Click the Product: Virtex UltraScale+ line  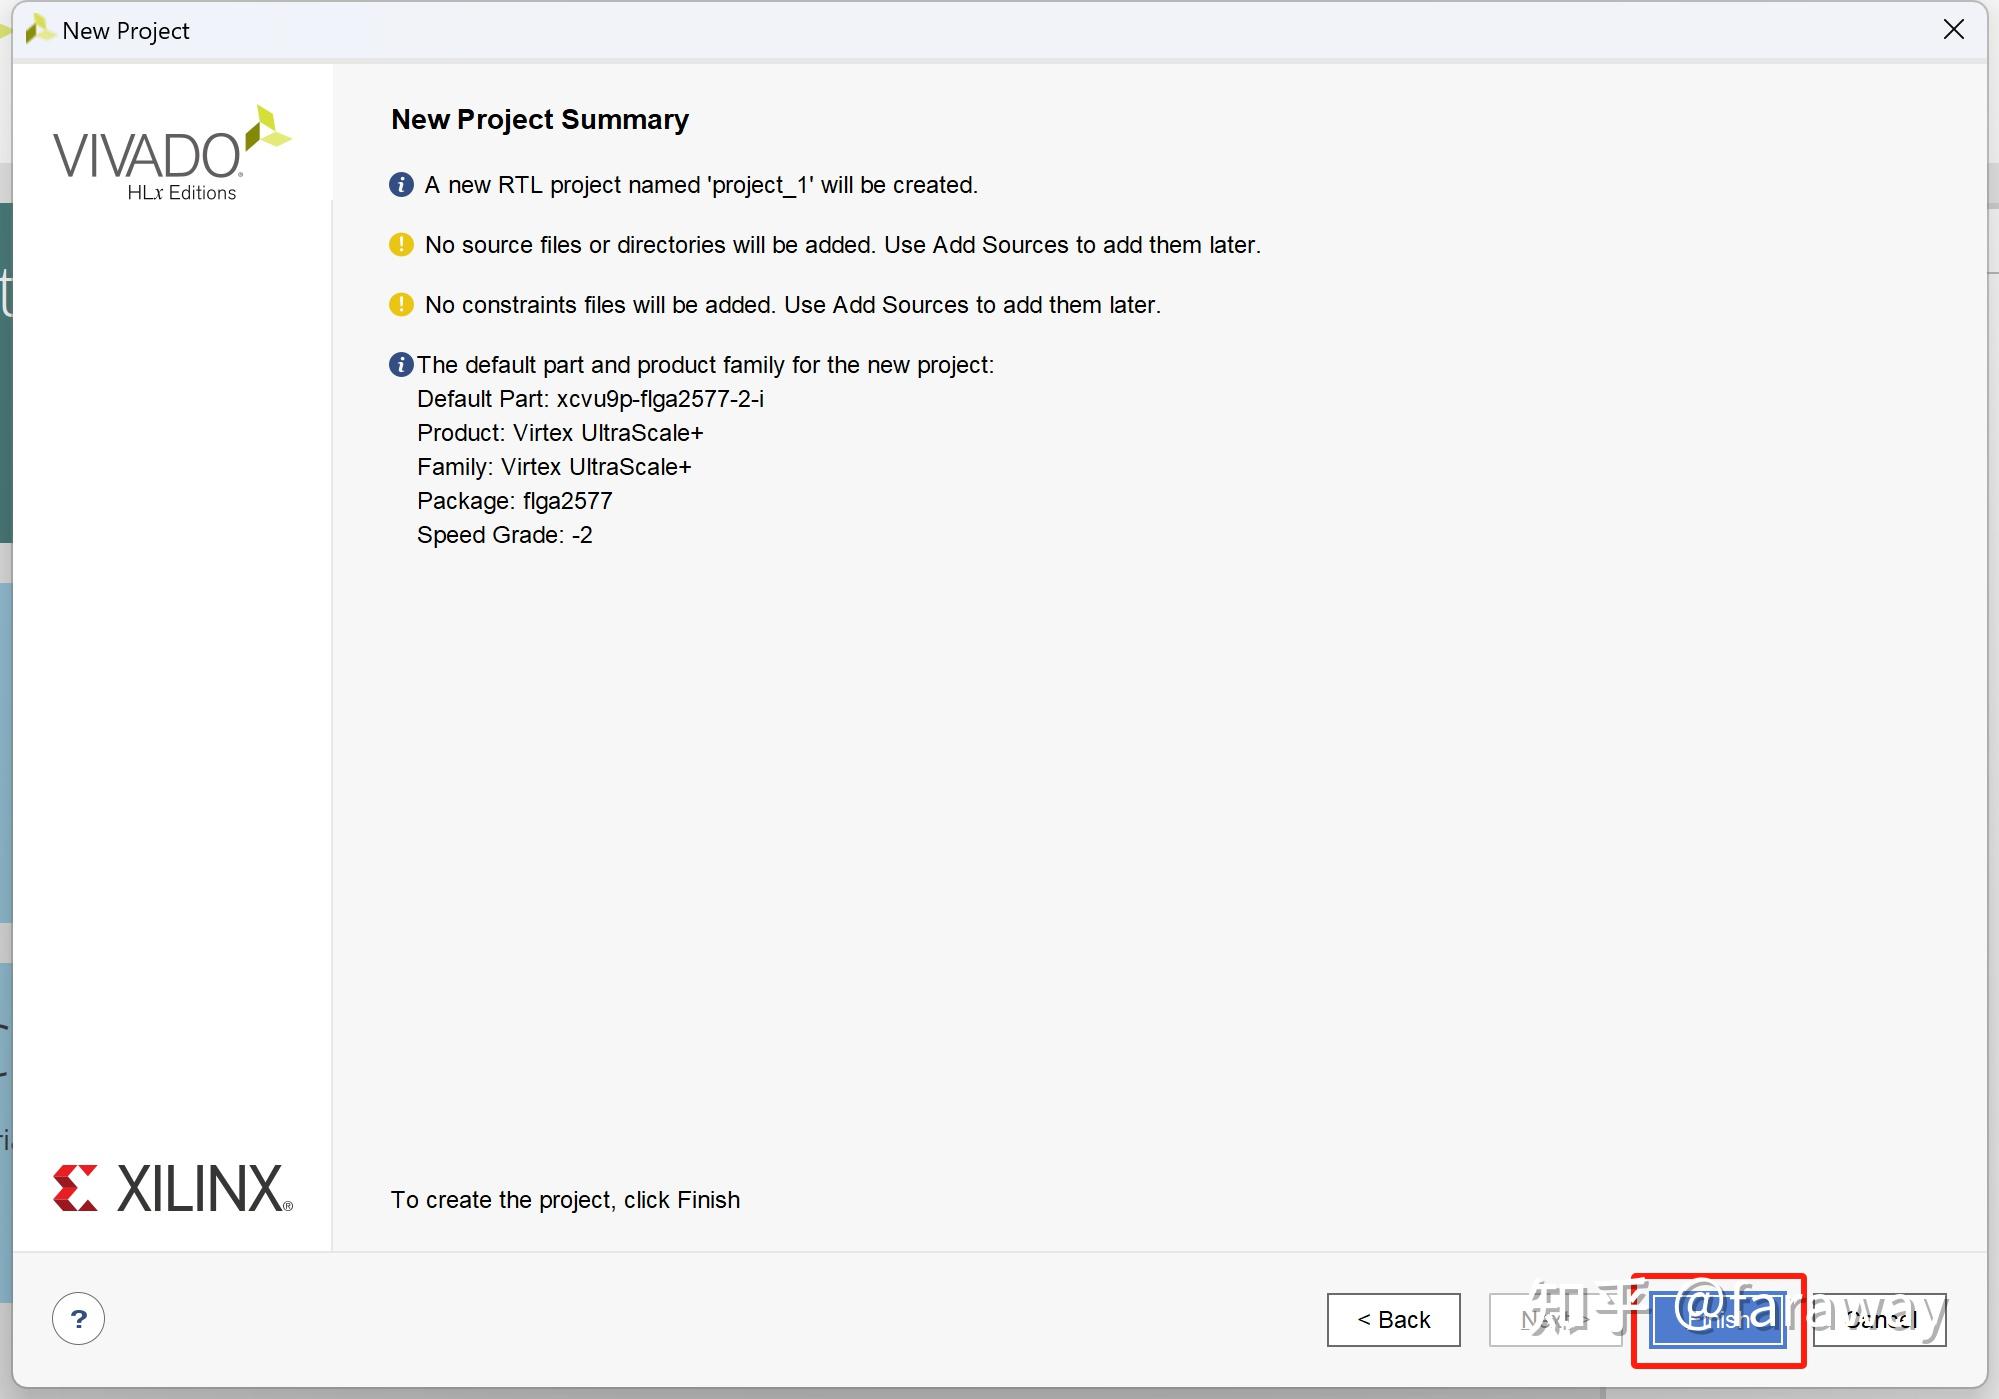tap(560, 433)
